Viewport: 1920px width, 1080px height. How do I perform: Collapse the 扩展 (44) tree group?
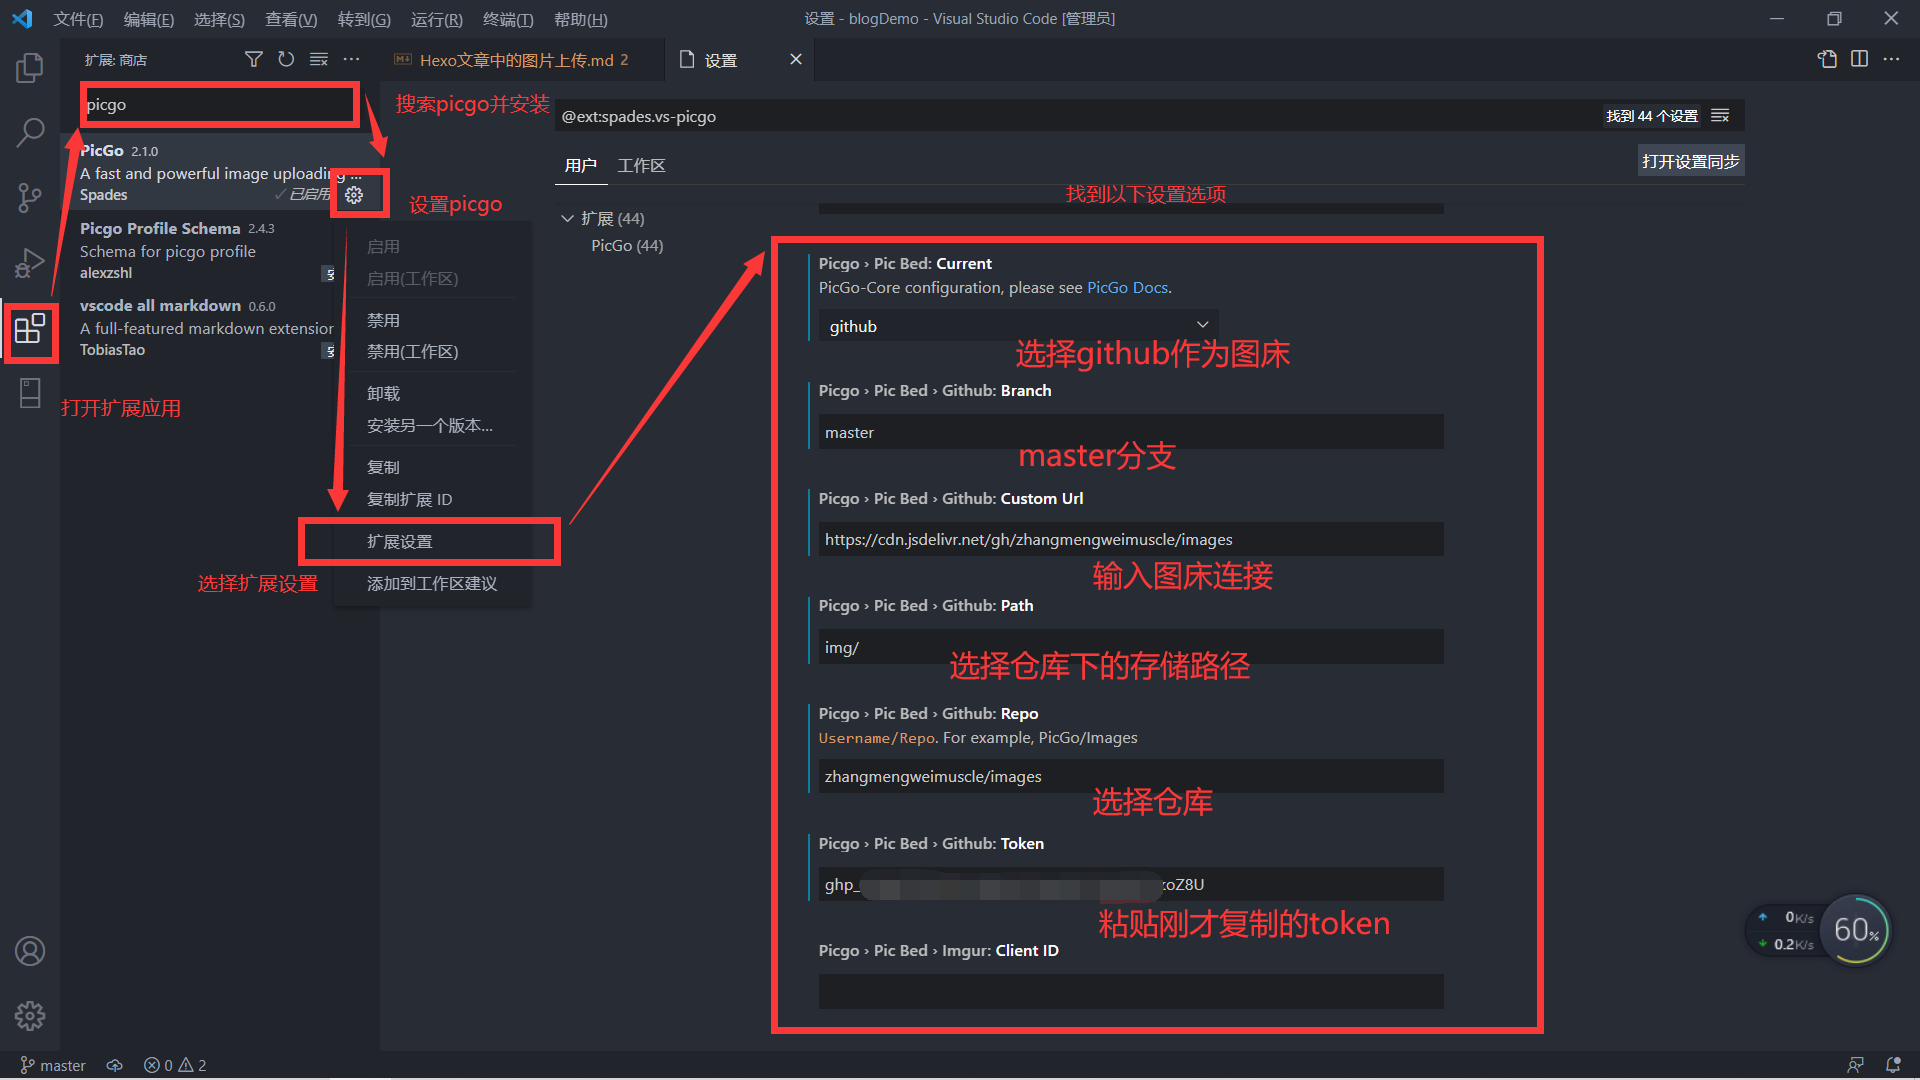567,218
